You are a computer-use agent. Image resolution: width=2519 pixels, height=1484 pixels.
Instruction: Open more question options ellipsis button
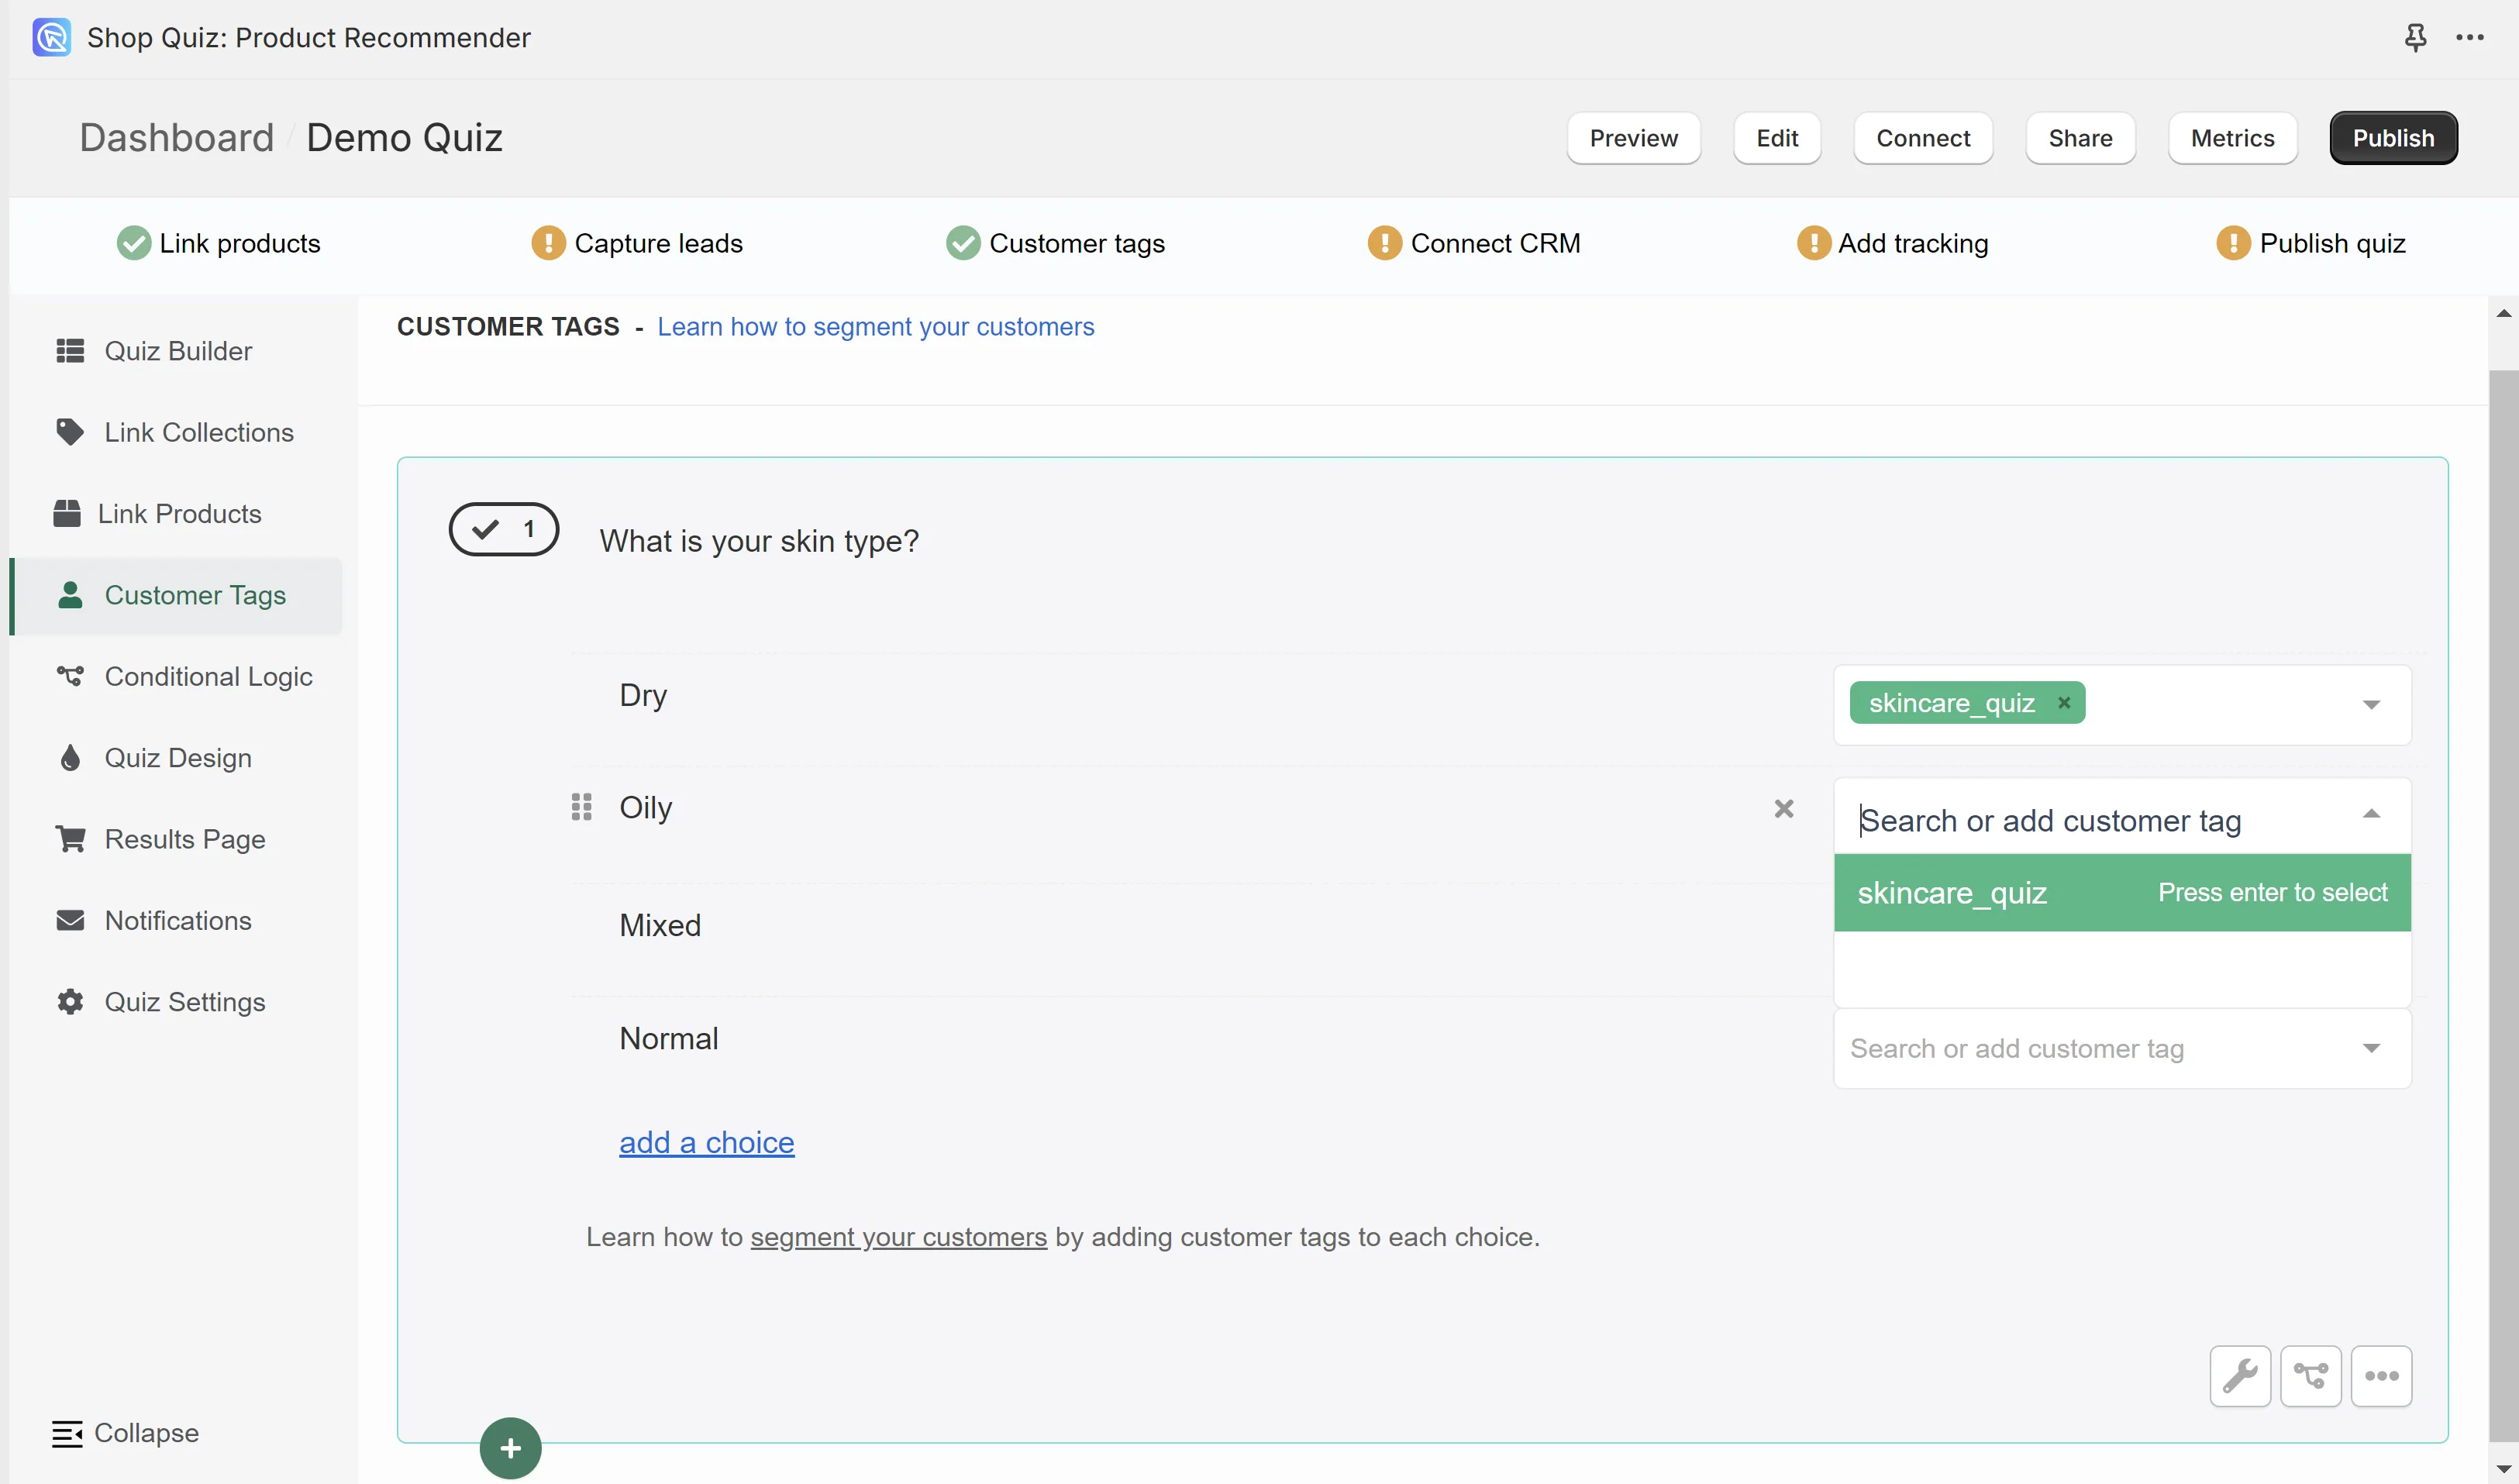[2381, 1376]
